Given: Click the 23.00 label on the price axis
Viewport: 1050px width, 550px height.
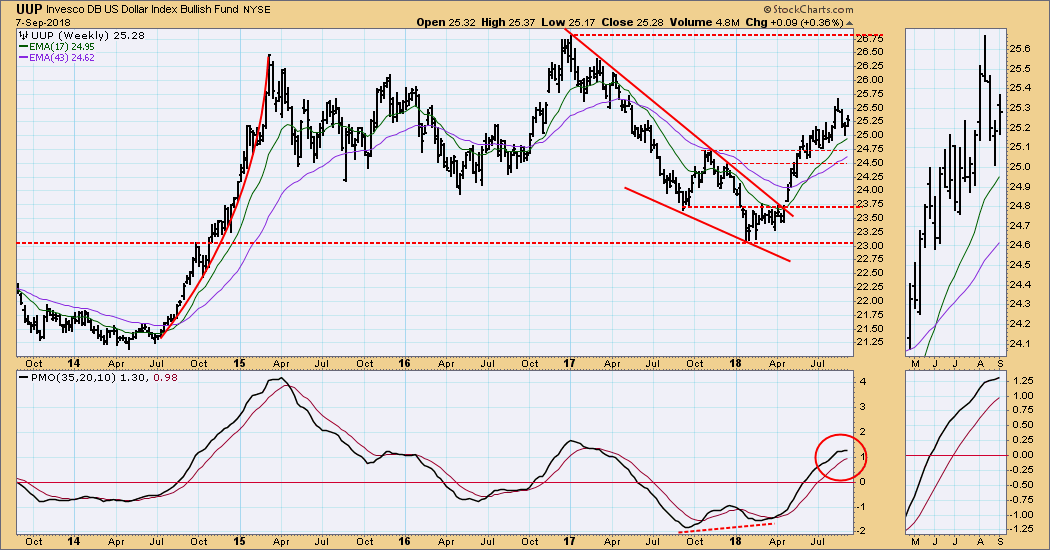Looking at the screenshot, I should 870,245.
